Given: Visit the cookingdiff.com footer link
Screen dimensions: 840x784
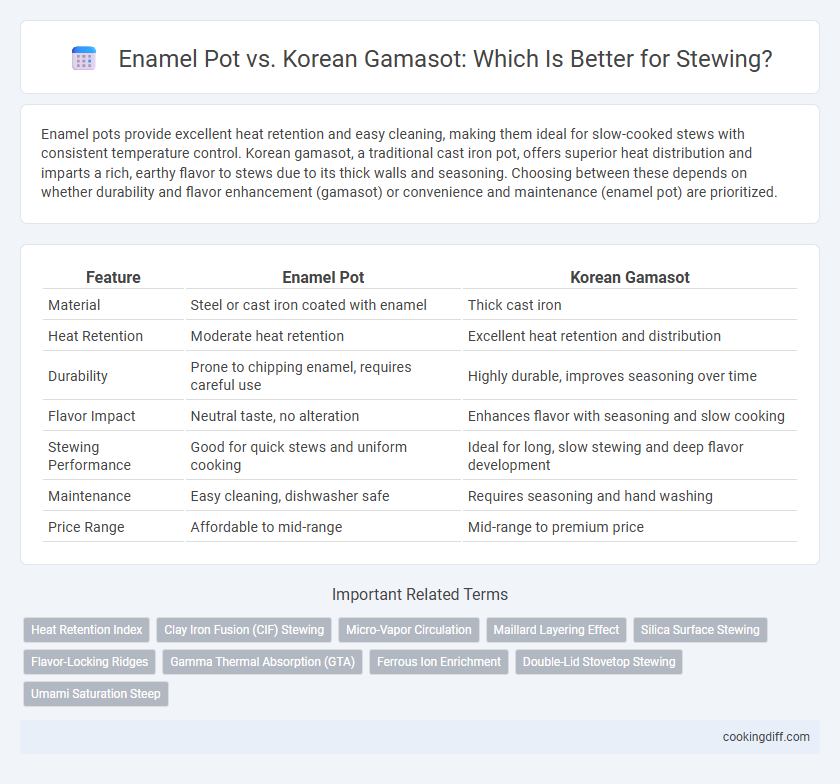Looking at the screenshot, I should point(766,737).
